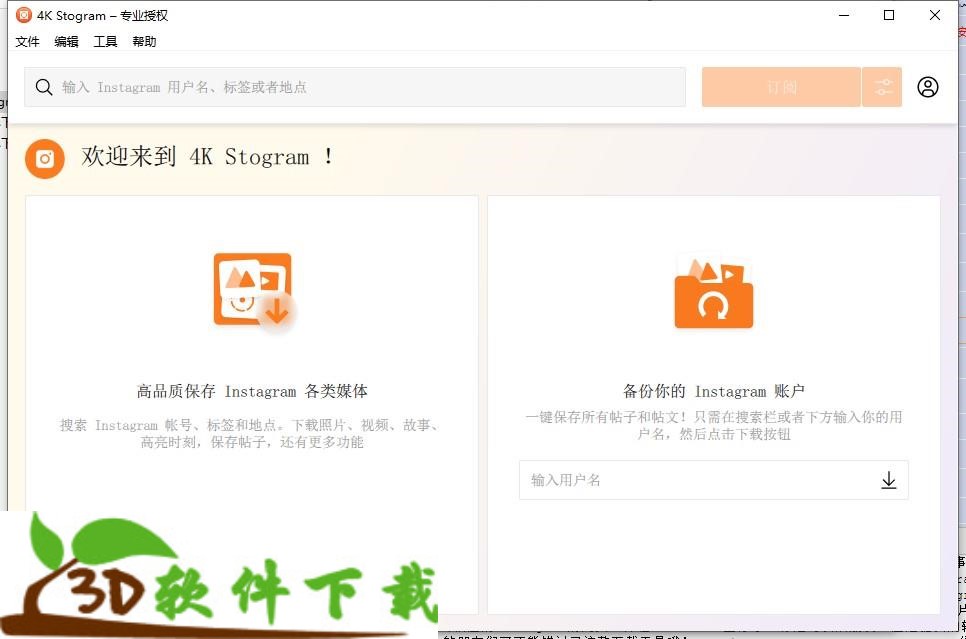Open the 文件 menu

click(27, 41)
